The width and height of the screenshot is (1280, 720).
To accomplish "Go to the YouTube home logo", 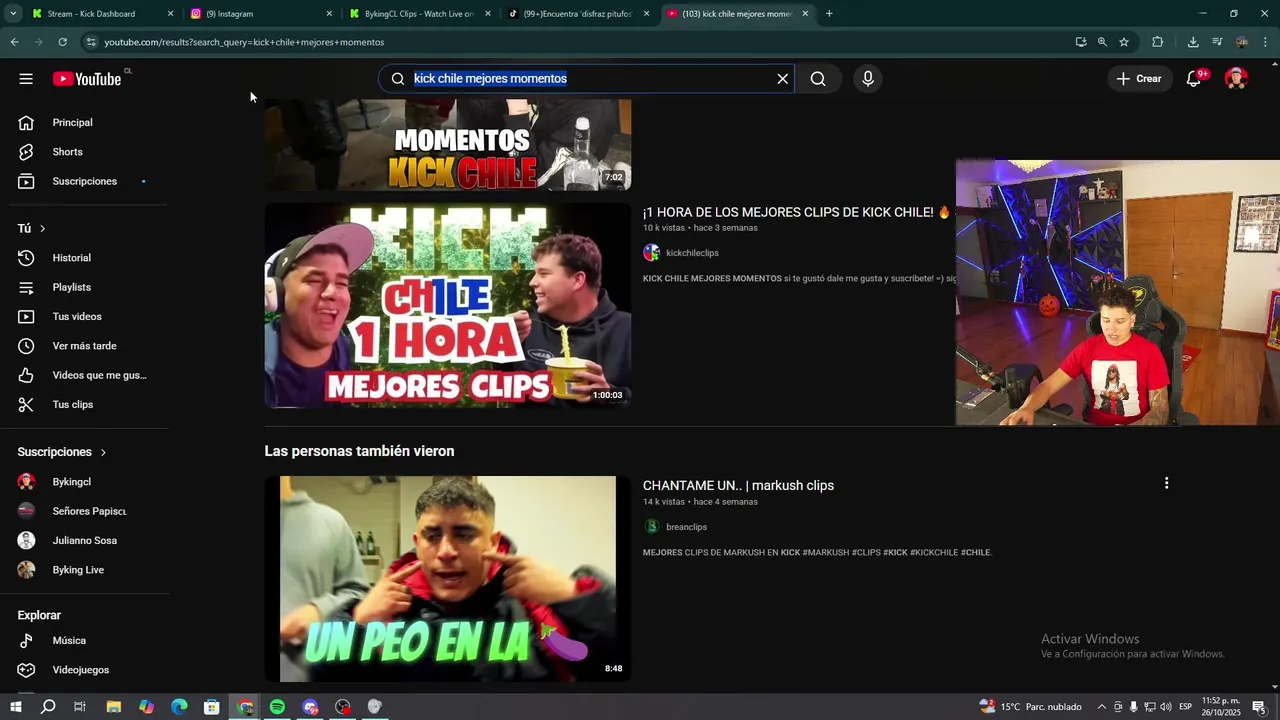I will [x=87, y=79].
